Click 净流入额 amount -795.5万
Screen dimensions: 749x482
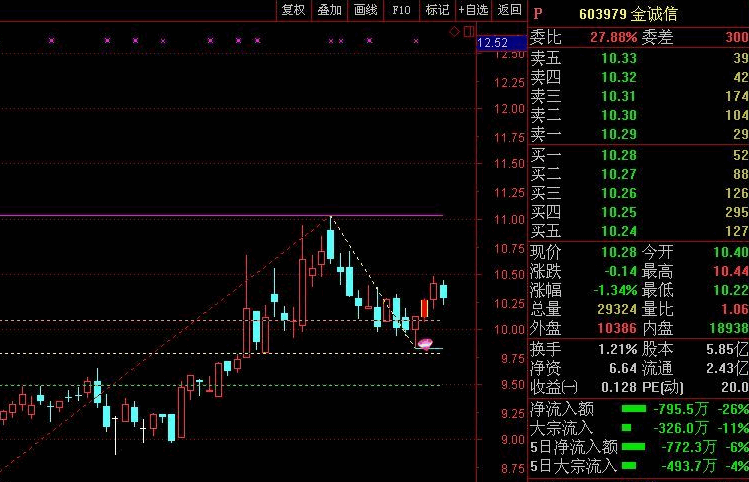[681, 409]
